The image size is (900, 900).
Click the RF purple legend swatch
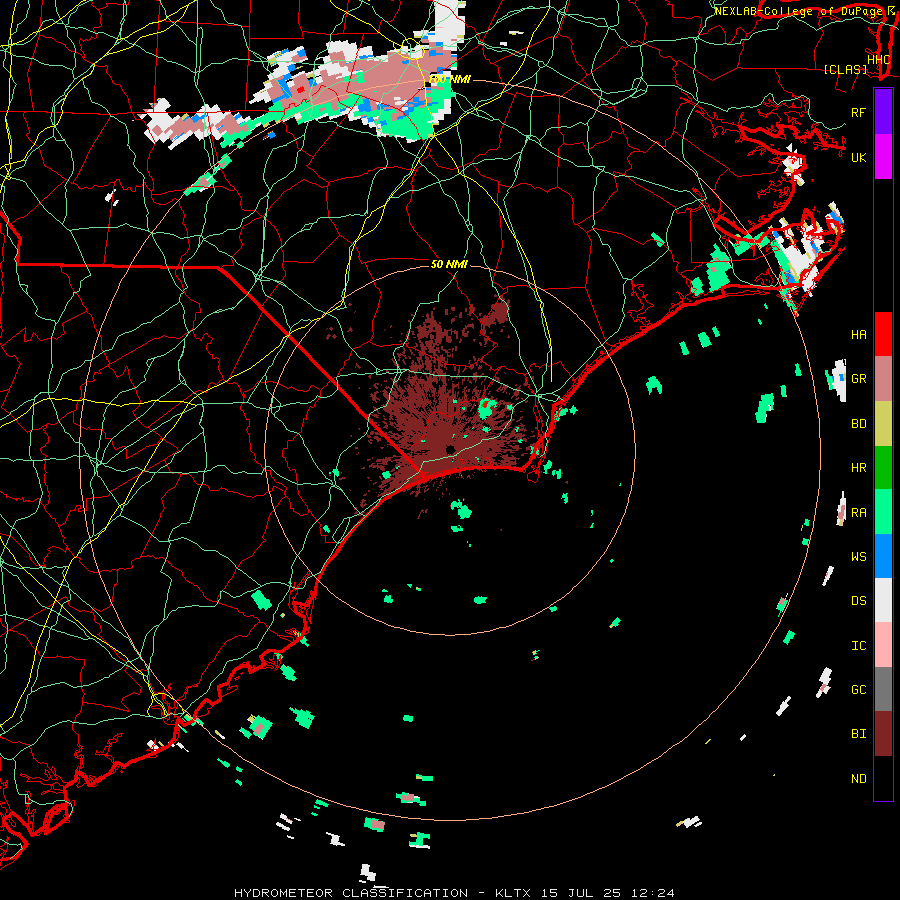point(883,112)
